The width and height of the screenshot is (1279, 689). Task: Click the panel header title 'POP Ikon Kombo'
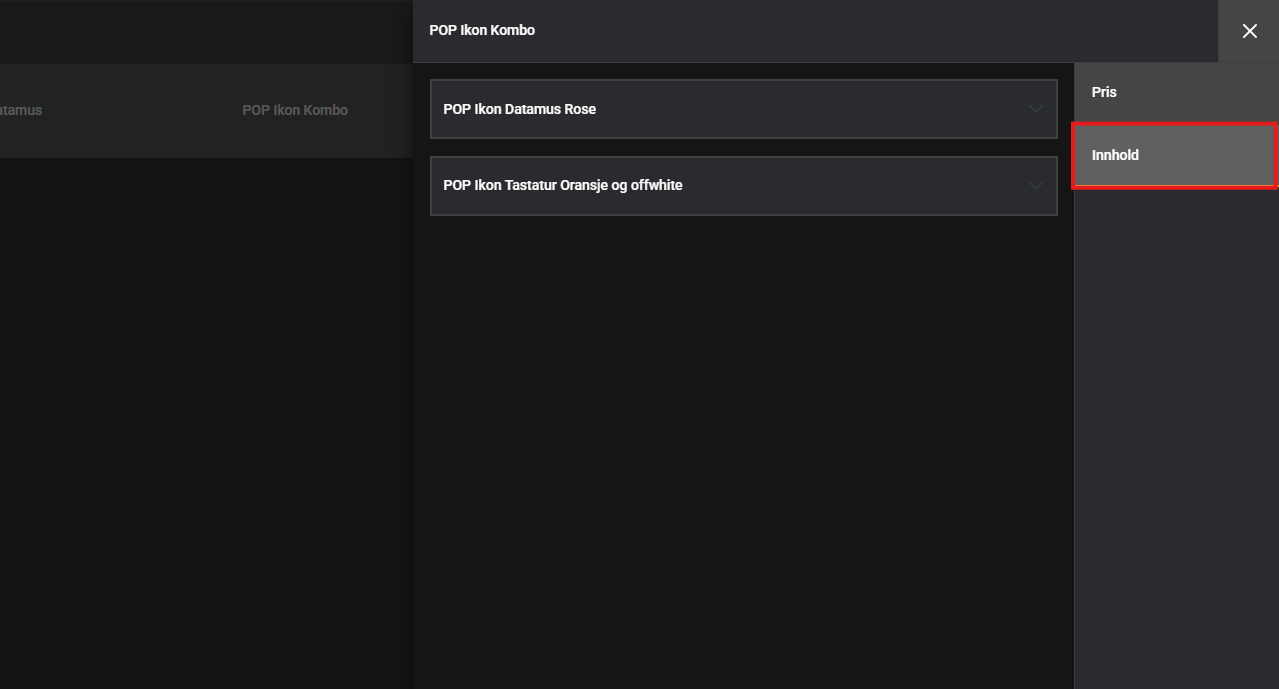click(x=482, y=30)
